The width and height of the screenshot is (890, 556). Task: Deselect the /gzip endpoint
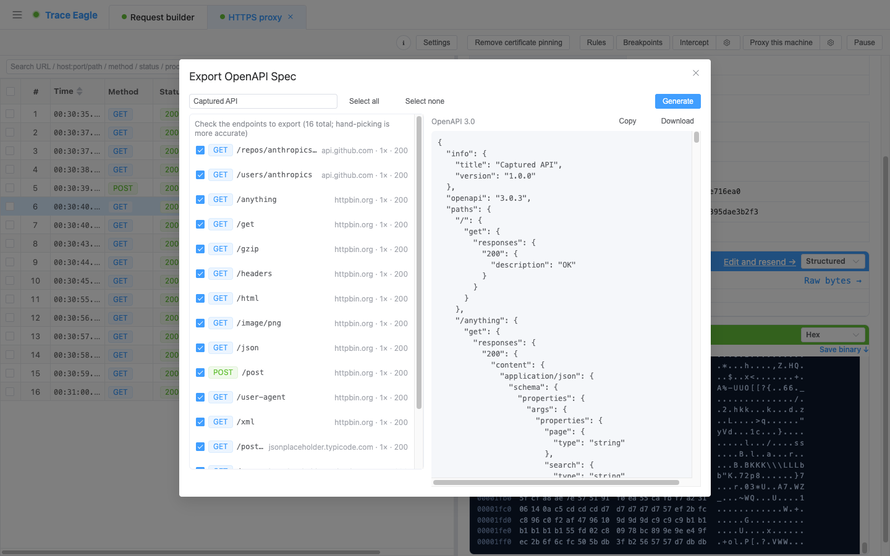pyautogui.click(x=200, y=249)
